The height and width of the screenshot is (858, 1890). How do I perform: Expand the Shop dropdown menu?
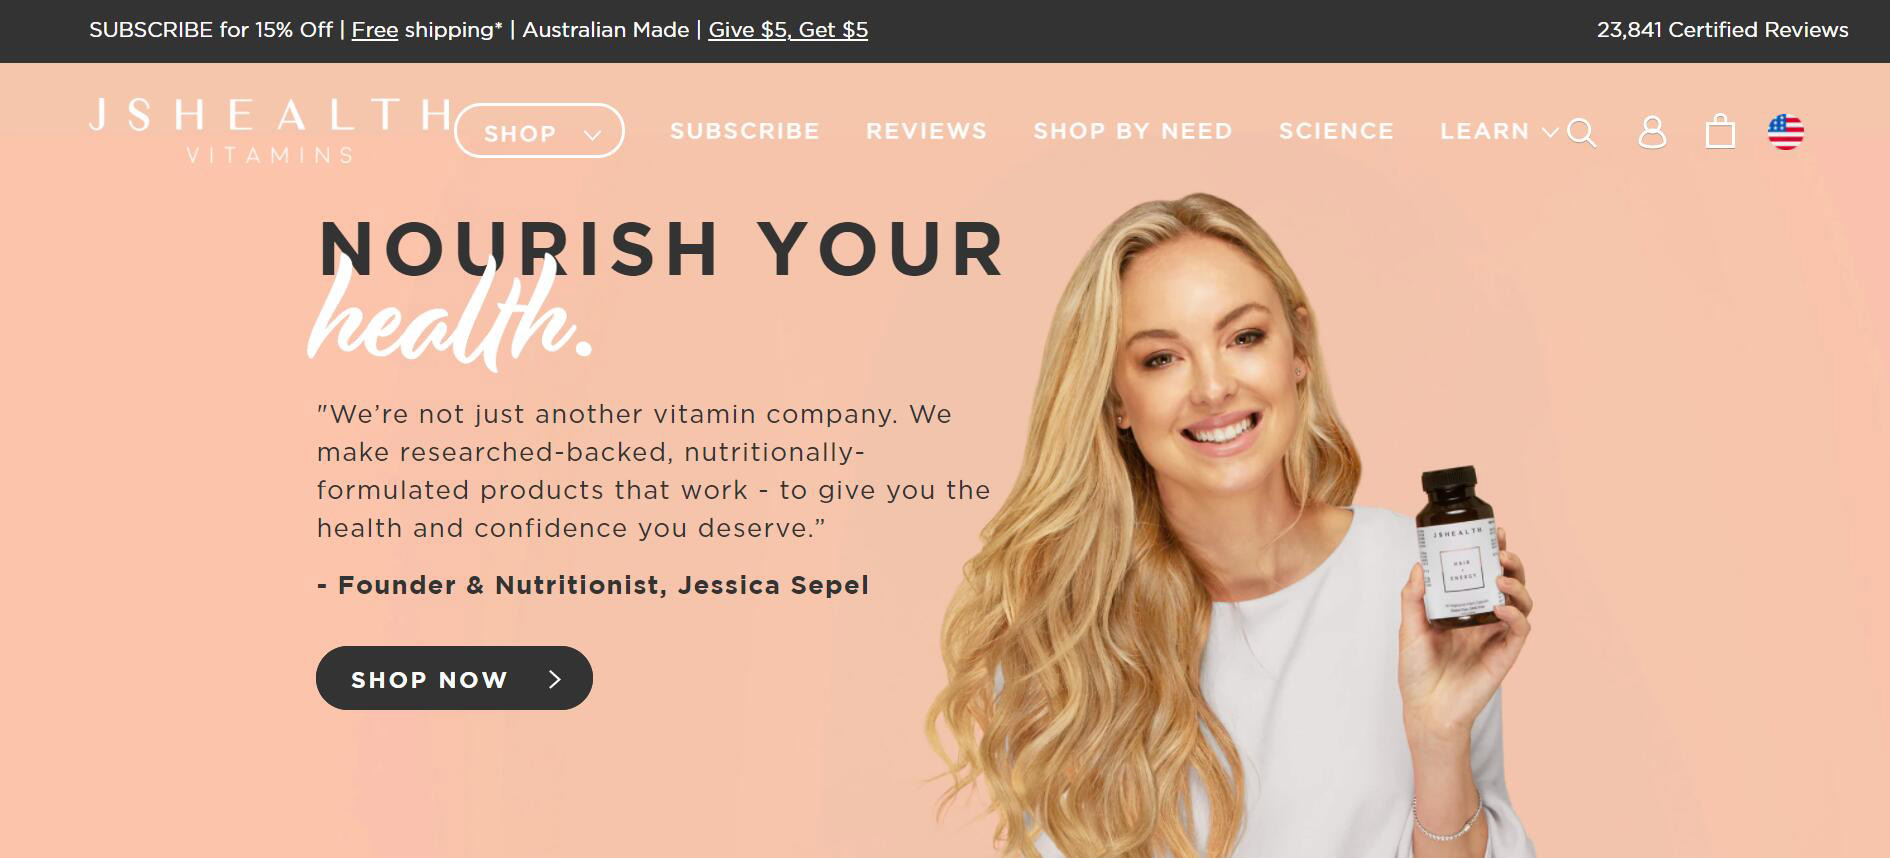coord(539,131)
